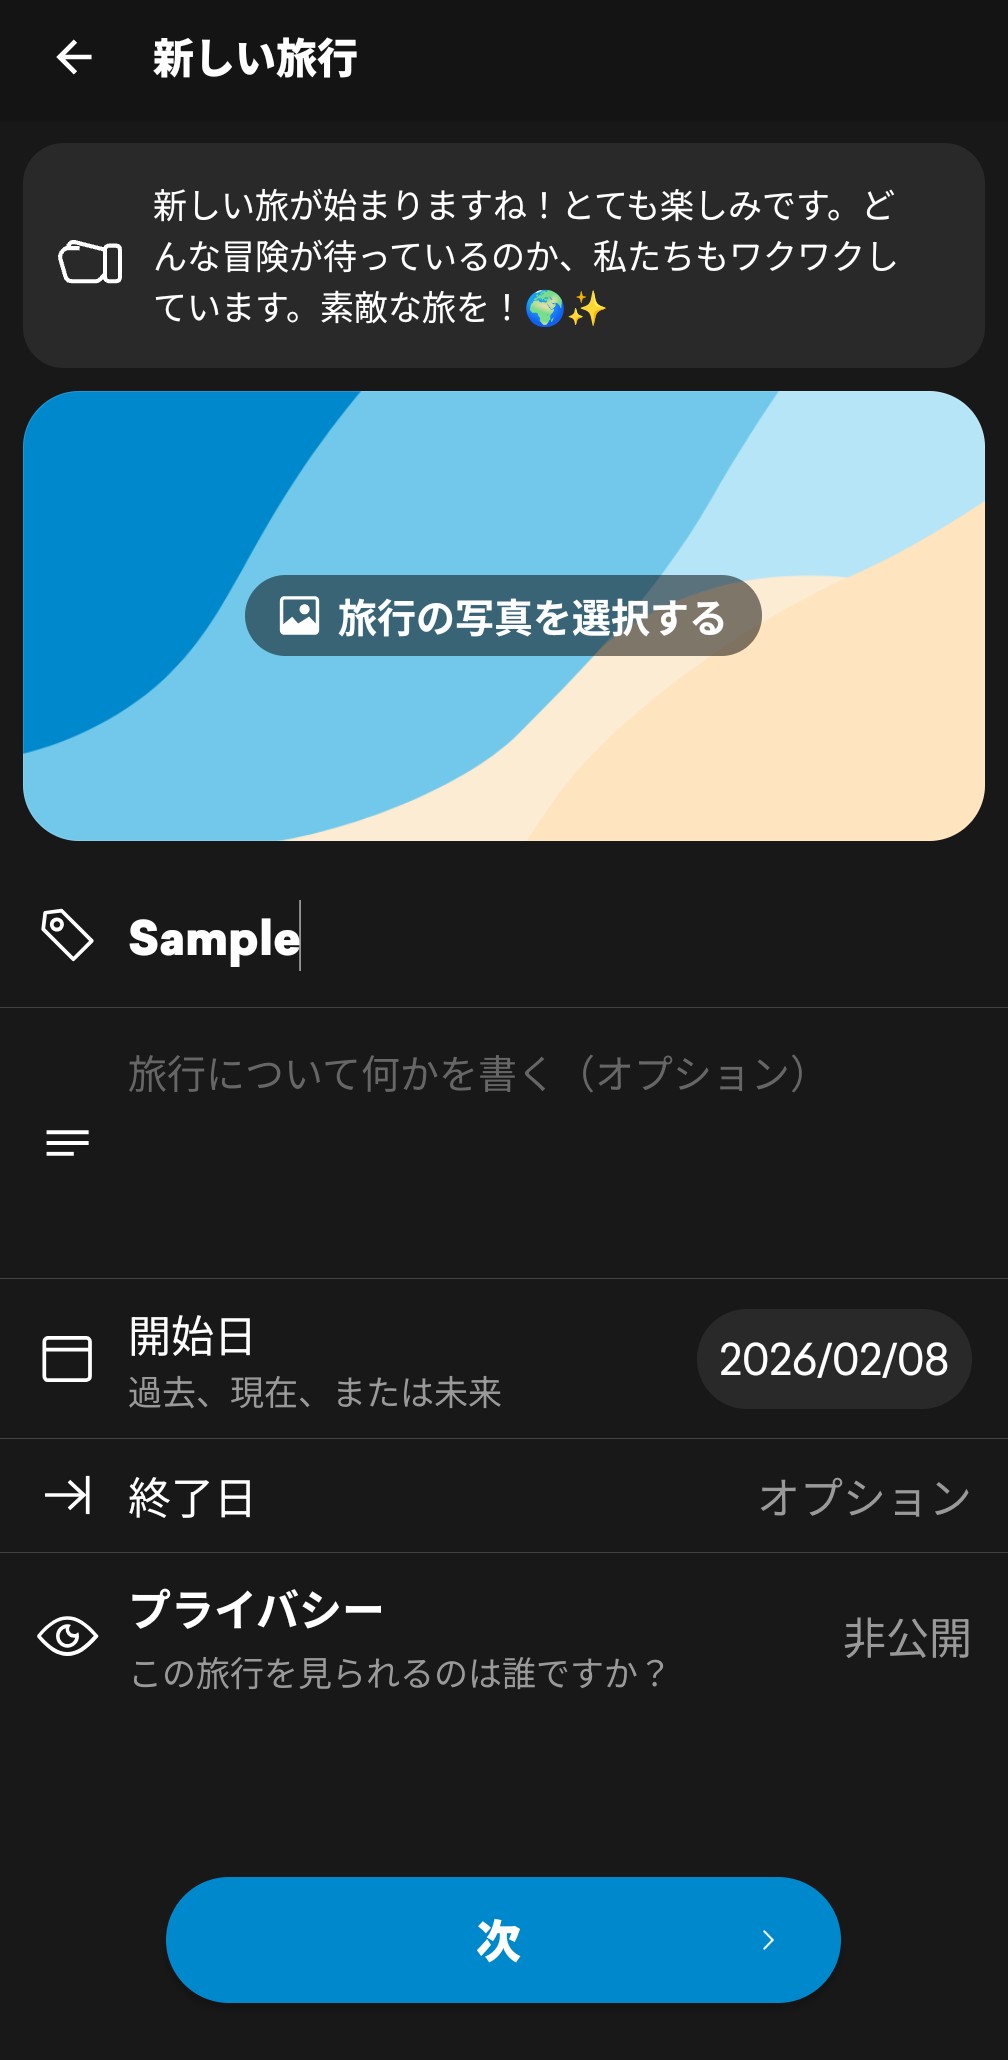The width and height of the screenshot is (1008, 2060).
Task: Tap the tag icon beside trip name
Action: pyautogui.click(x=67, y=936)
